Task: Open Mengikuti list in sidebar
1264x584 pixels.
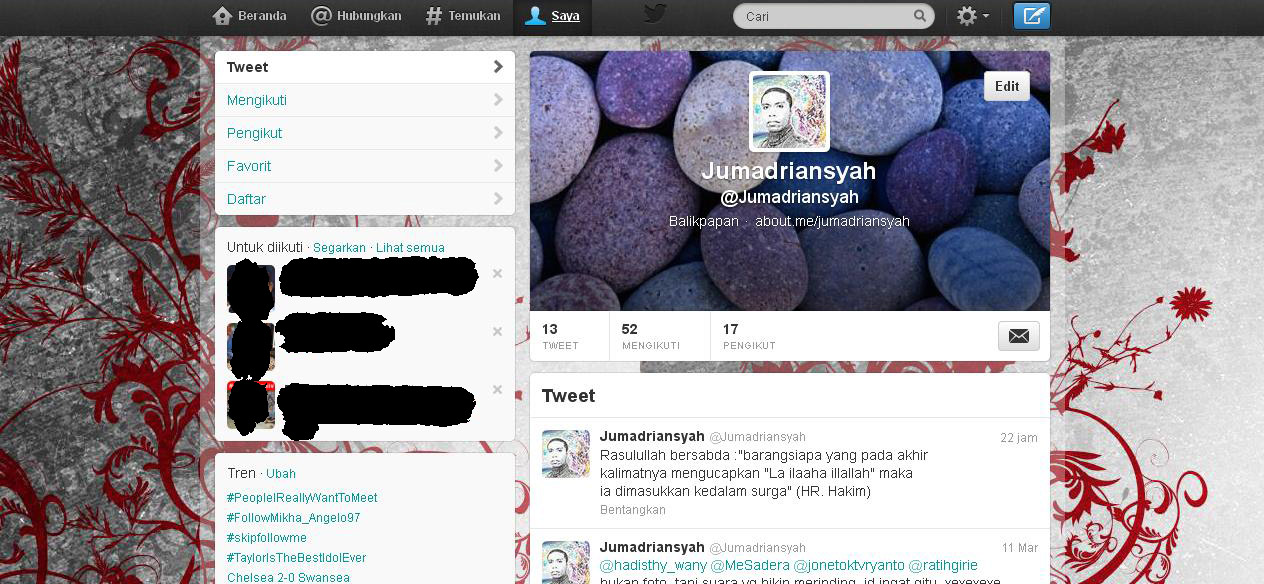Action: coord(365,100)
